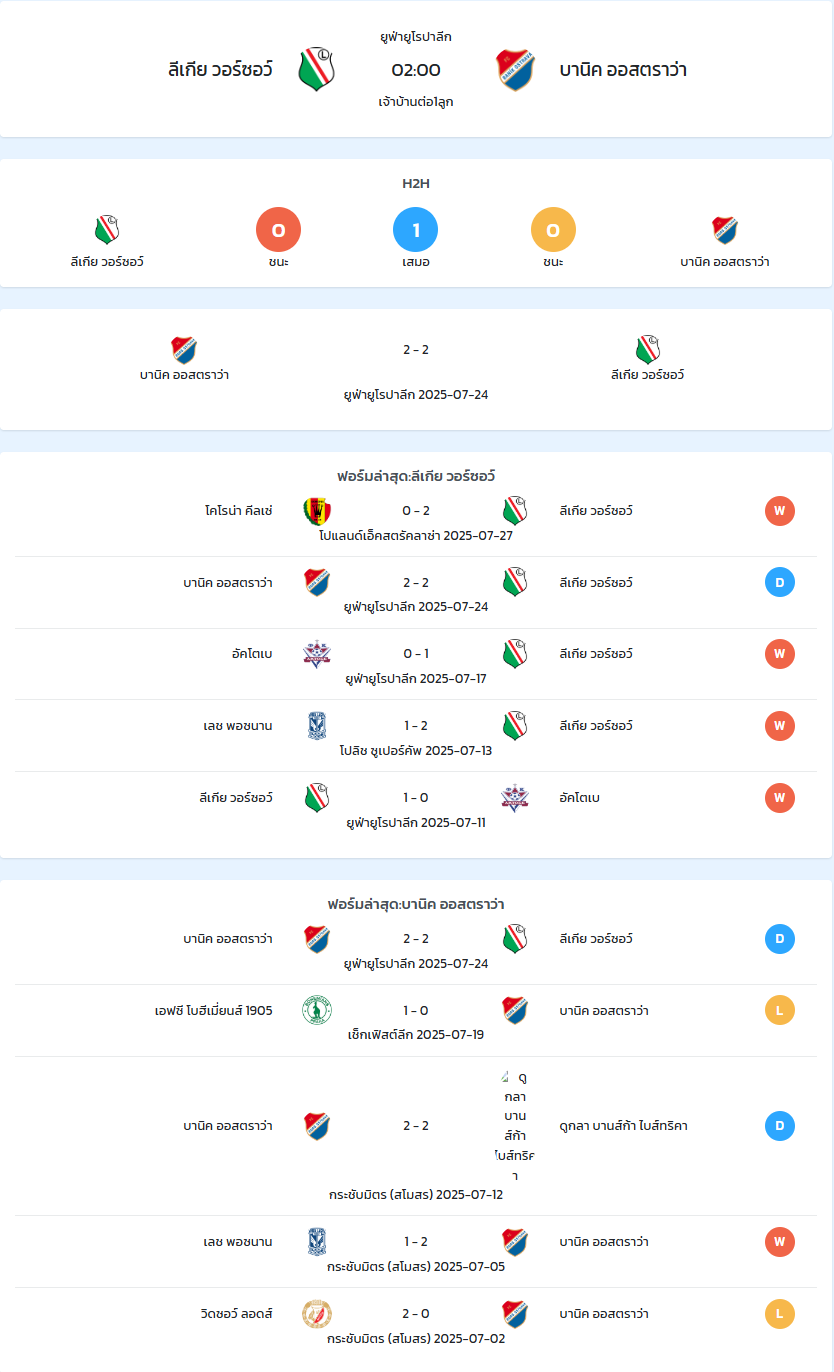Screen dimensions: 834x1372
Task: Open Widzew Lodz team name link
Action: 237,1314
